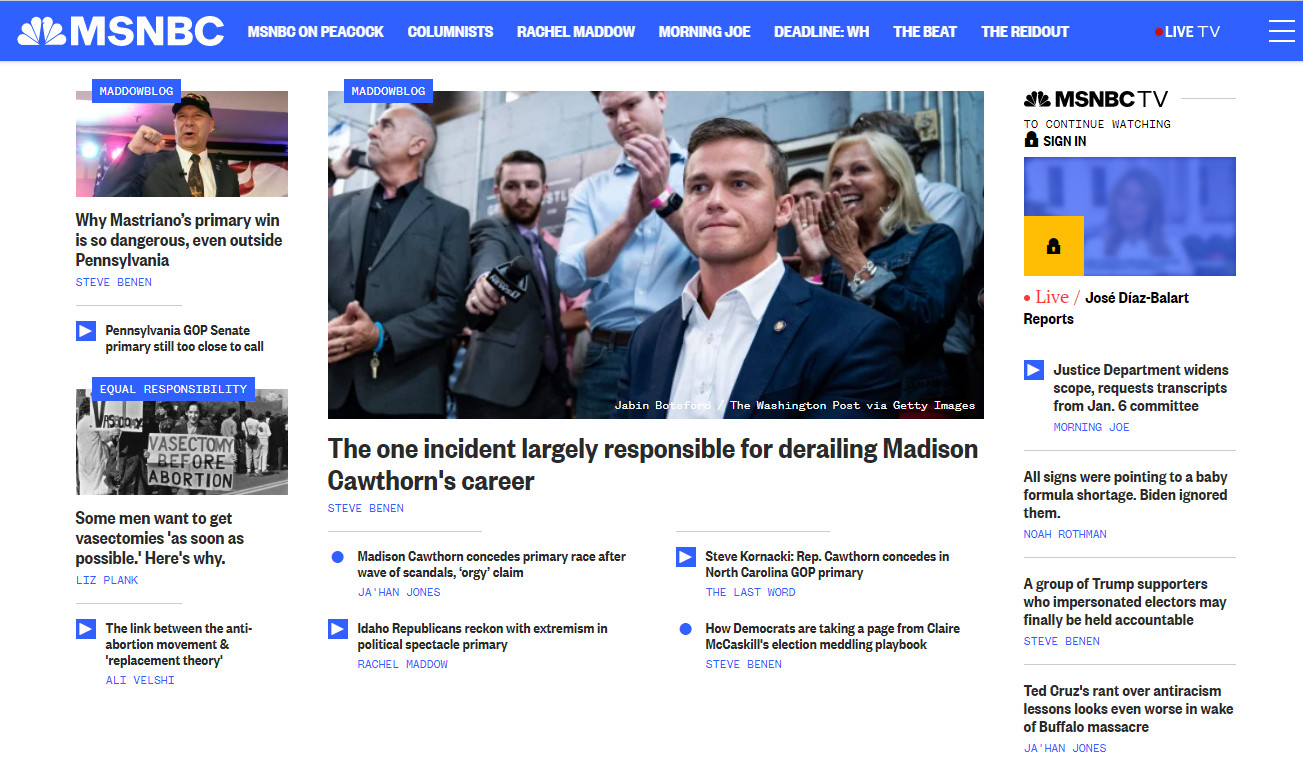The image size is (1303, 781).
Task: Select The Beat navigation item
Action: [x=924, y=32]
